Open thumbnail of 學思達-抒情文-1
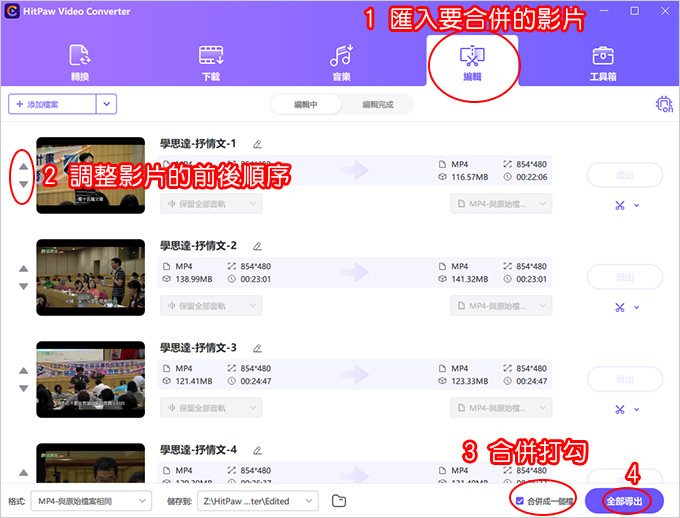Viewport: 680px width, 518px height. 91,175
